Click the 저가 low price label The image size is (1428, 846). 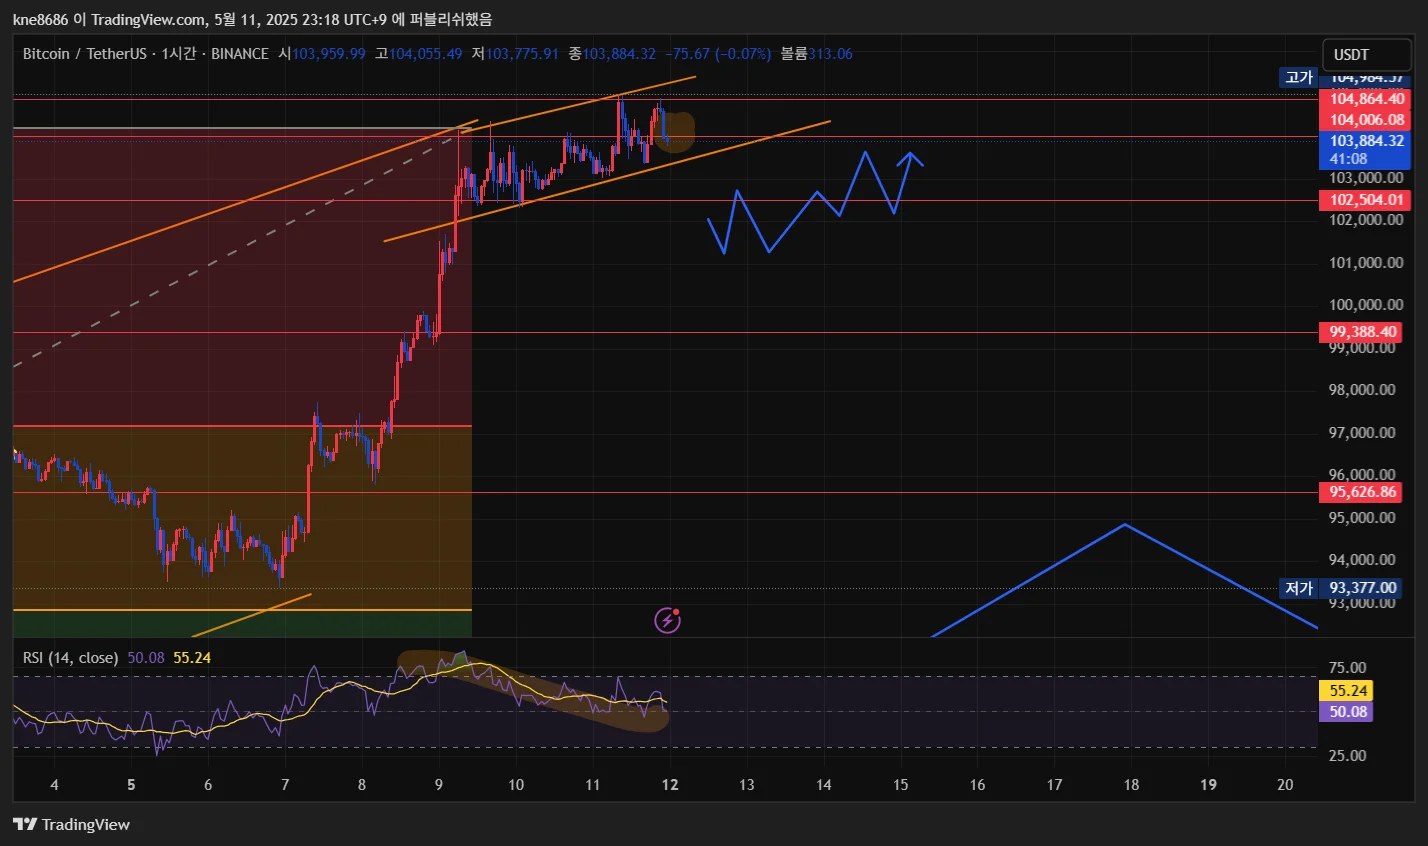tap(1299, 588)
